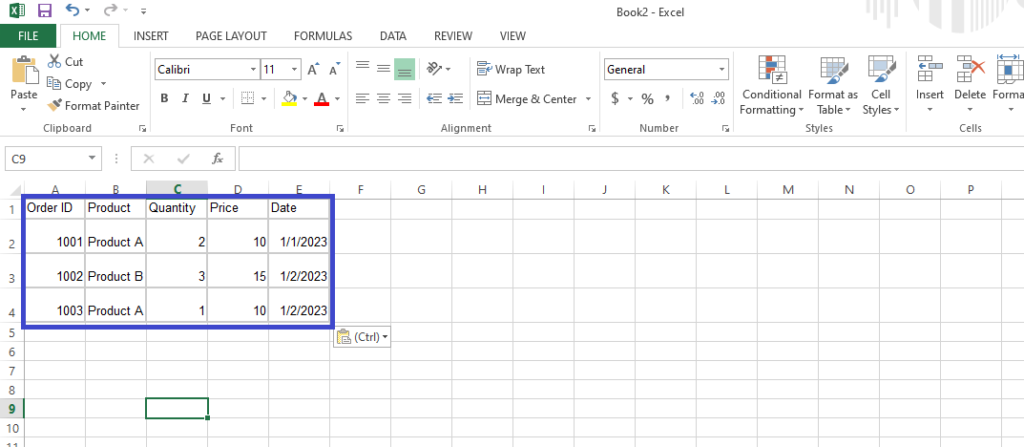Apply yellow fill color to cells
1024x447 pixels.
pos(289,99)
